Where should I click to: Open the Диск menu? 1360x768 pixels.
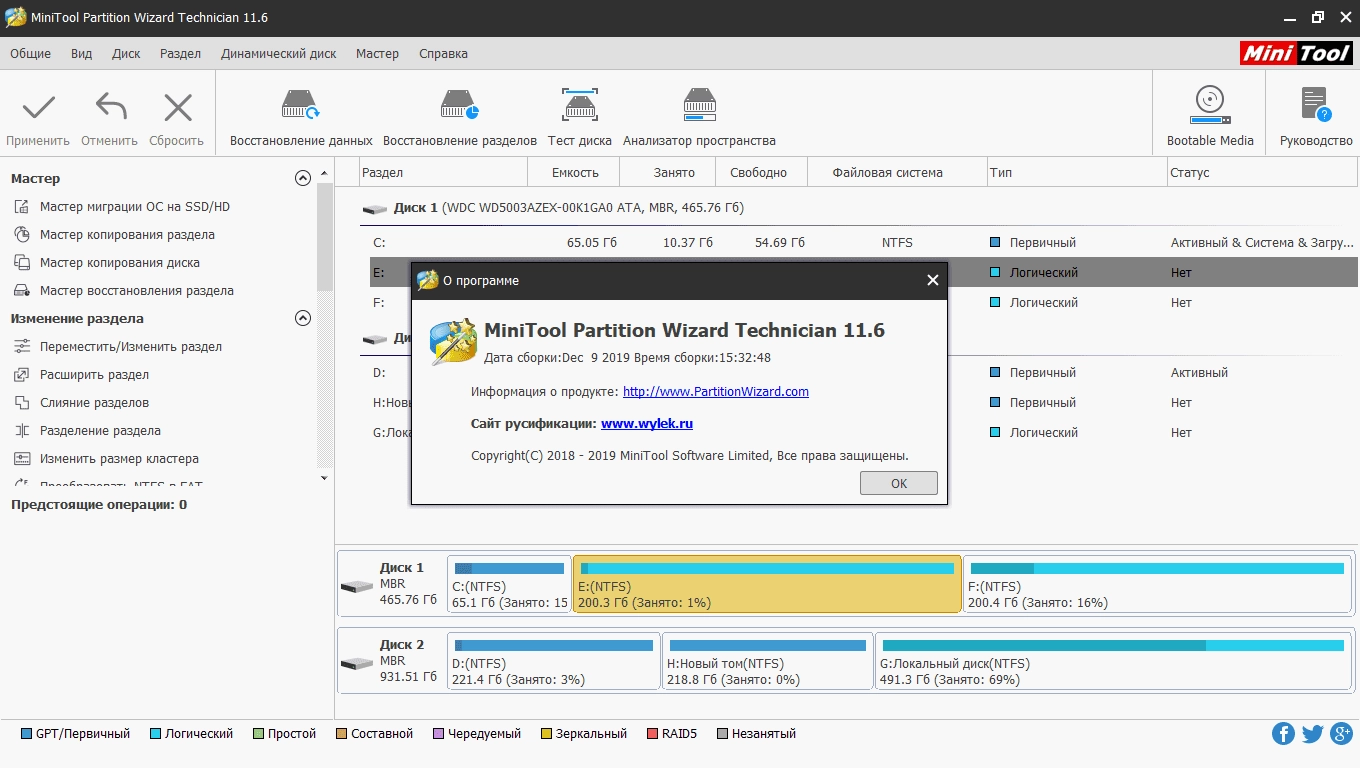tap(126, 54)
